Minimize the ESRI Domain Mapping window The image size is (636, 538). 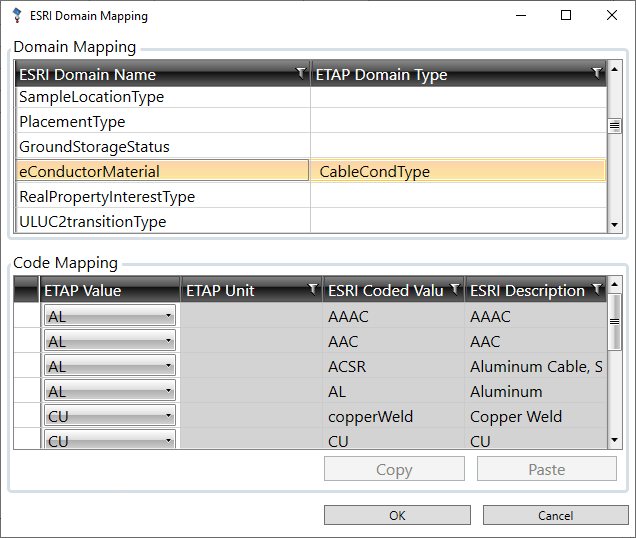(x=521, y=15)
